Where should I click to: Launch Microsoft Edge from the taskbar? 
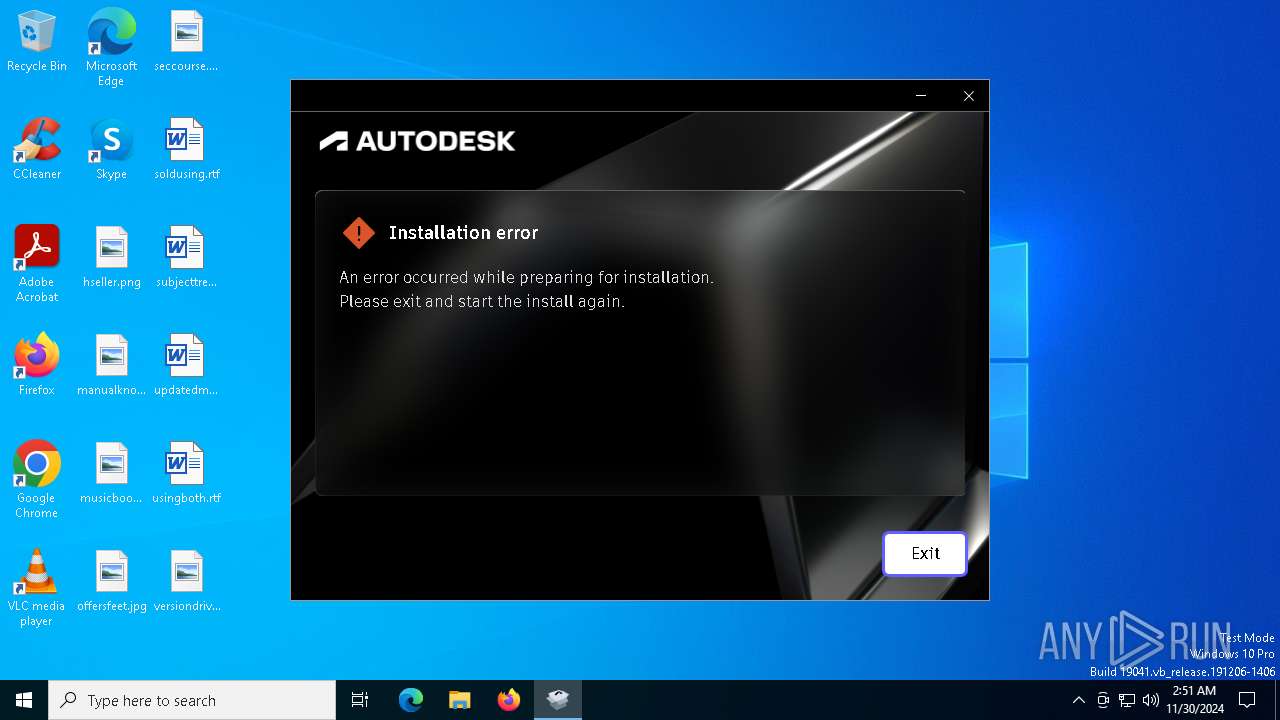click(411, 700)
